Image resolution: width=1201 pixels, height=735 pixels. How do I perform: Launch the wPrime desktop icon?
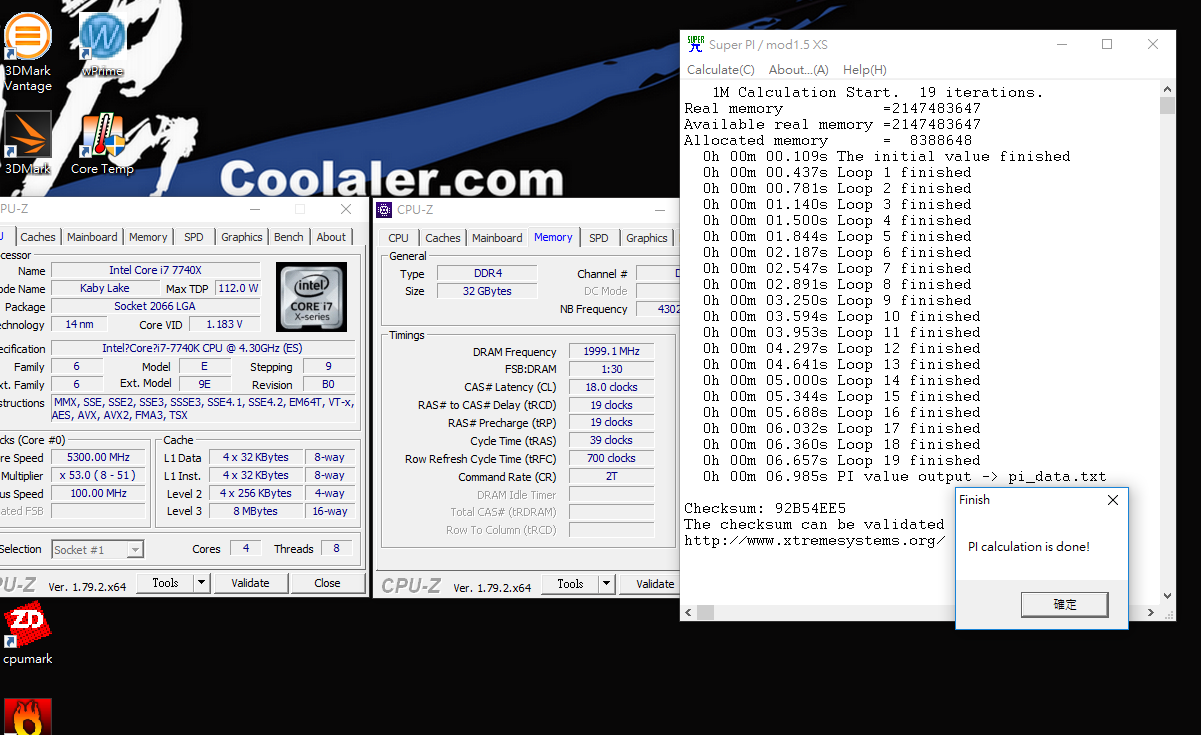pyautogui.click(x=102, y=44)
